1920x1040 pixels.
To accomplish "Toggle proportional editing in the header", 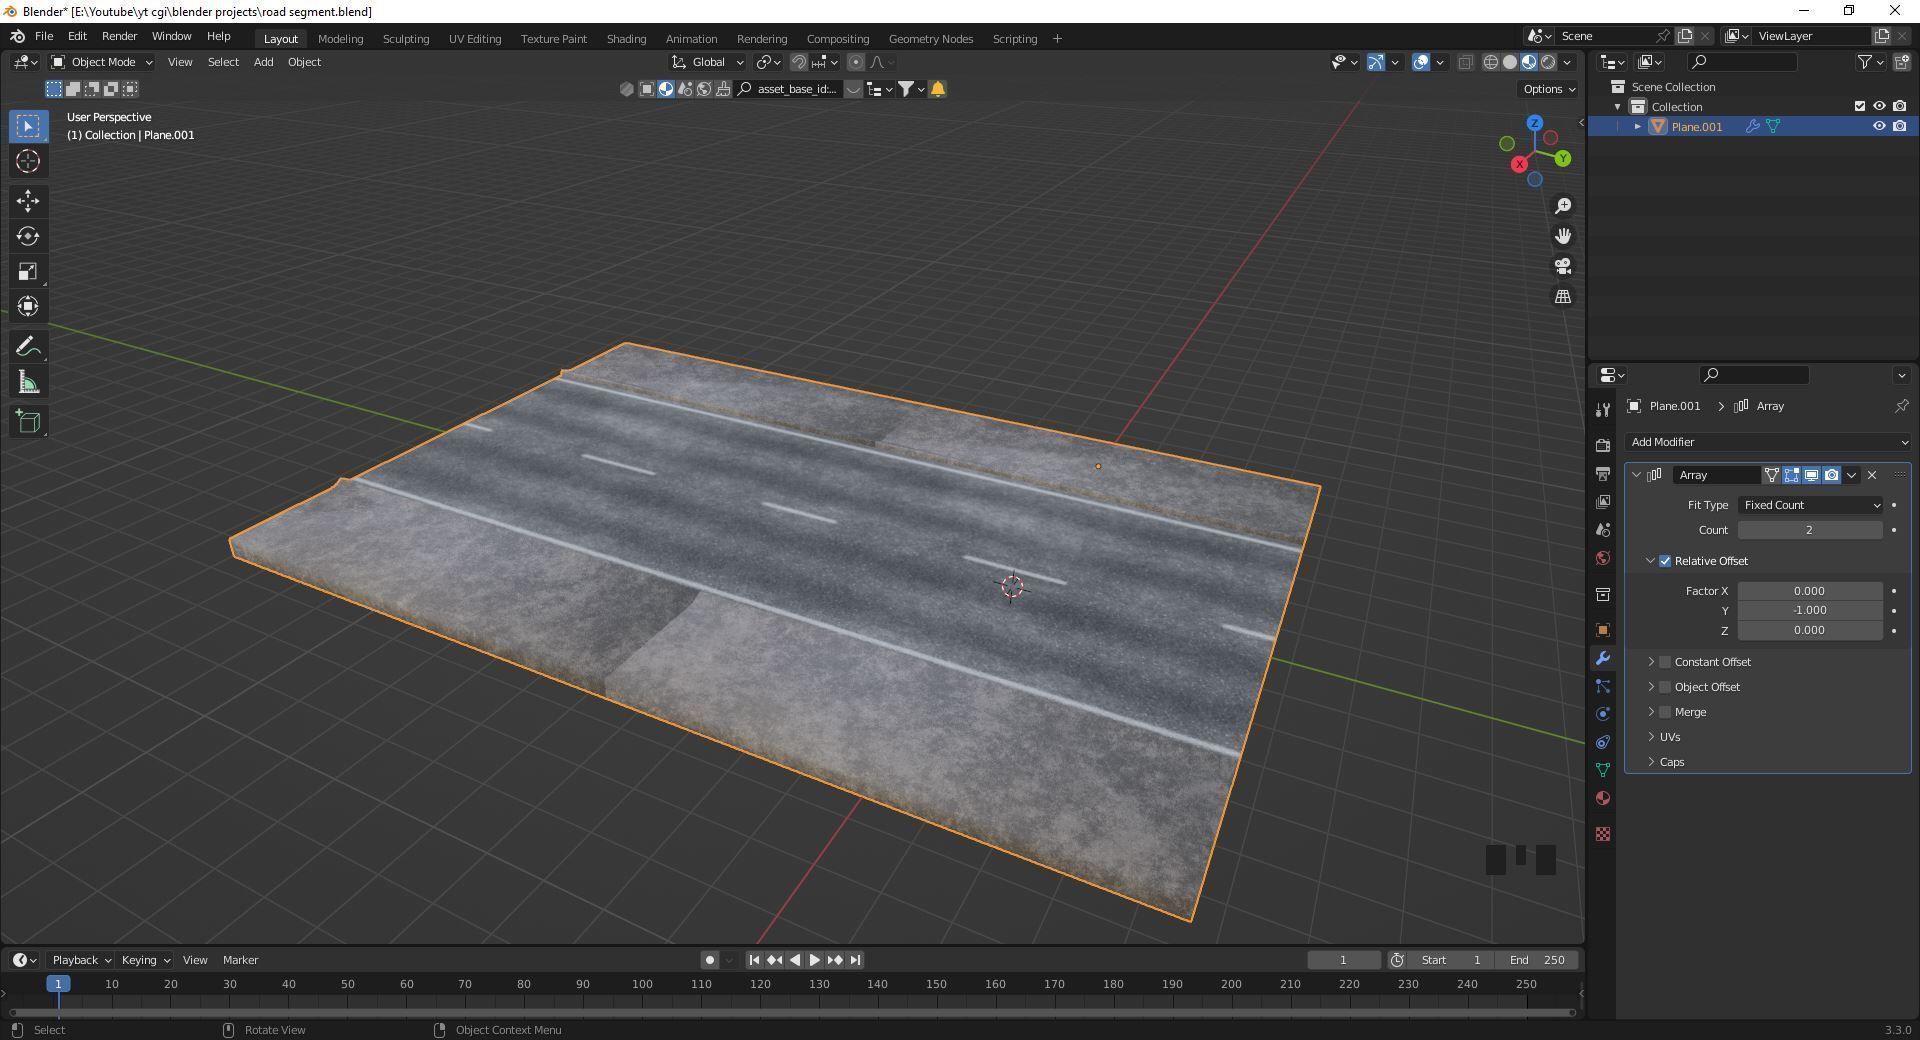I will 856,62.
